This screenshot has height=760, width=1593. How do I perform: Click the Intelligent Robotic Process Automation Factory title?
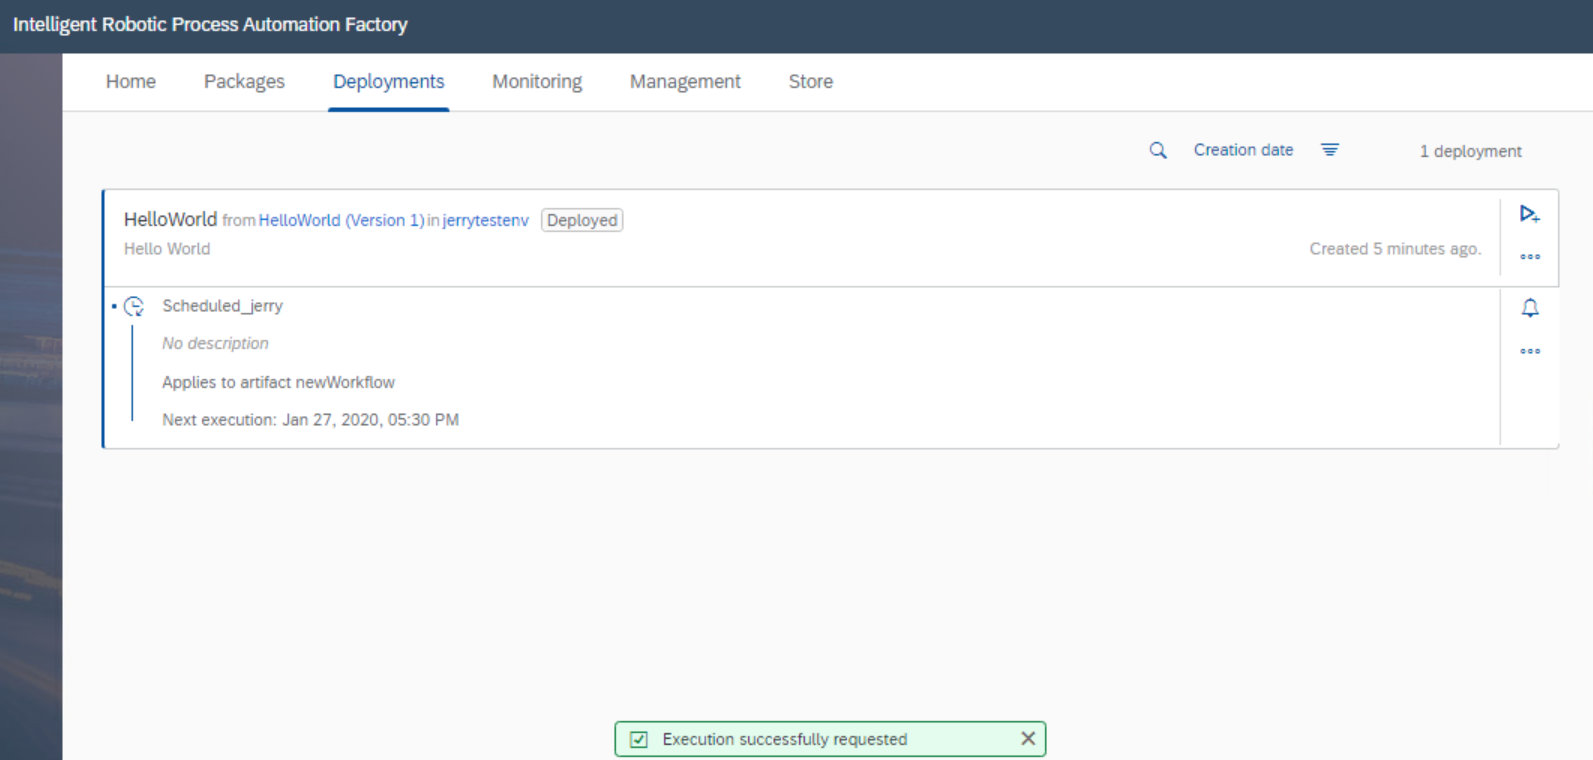tap(210, 24)
